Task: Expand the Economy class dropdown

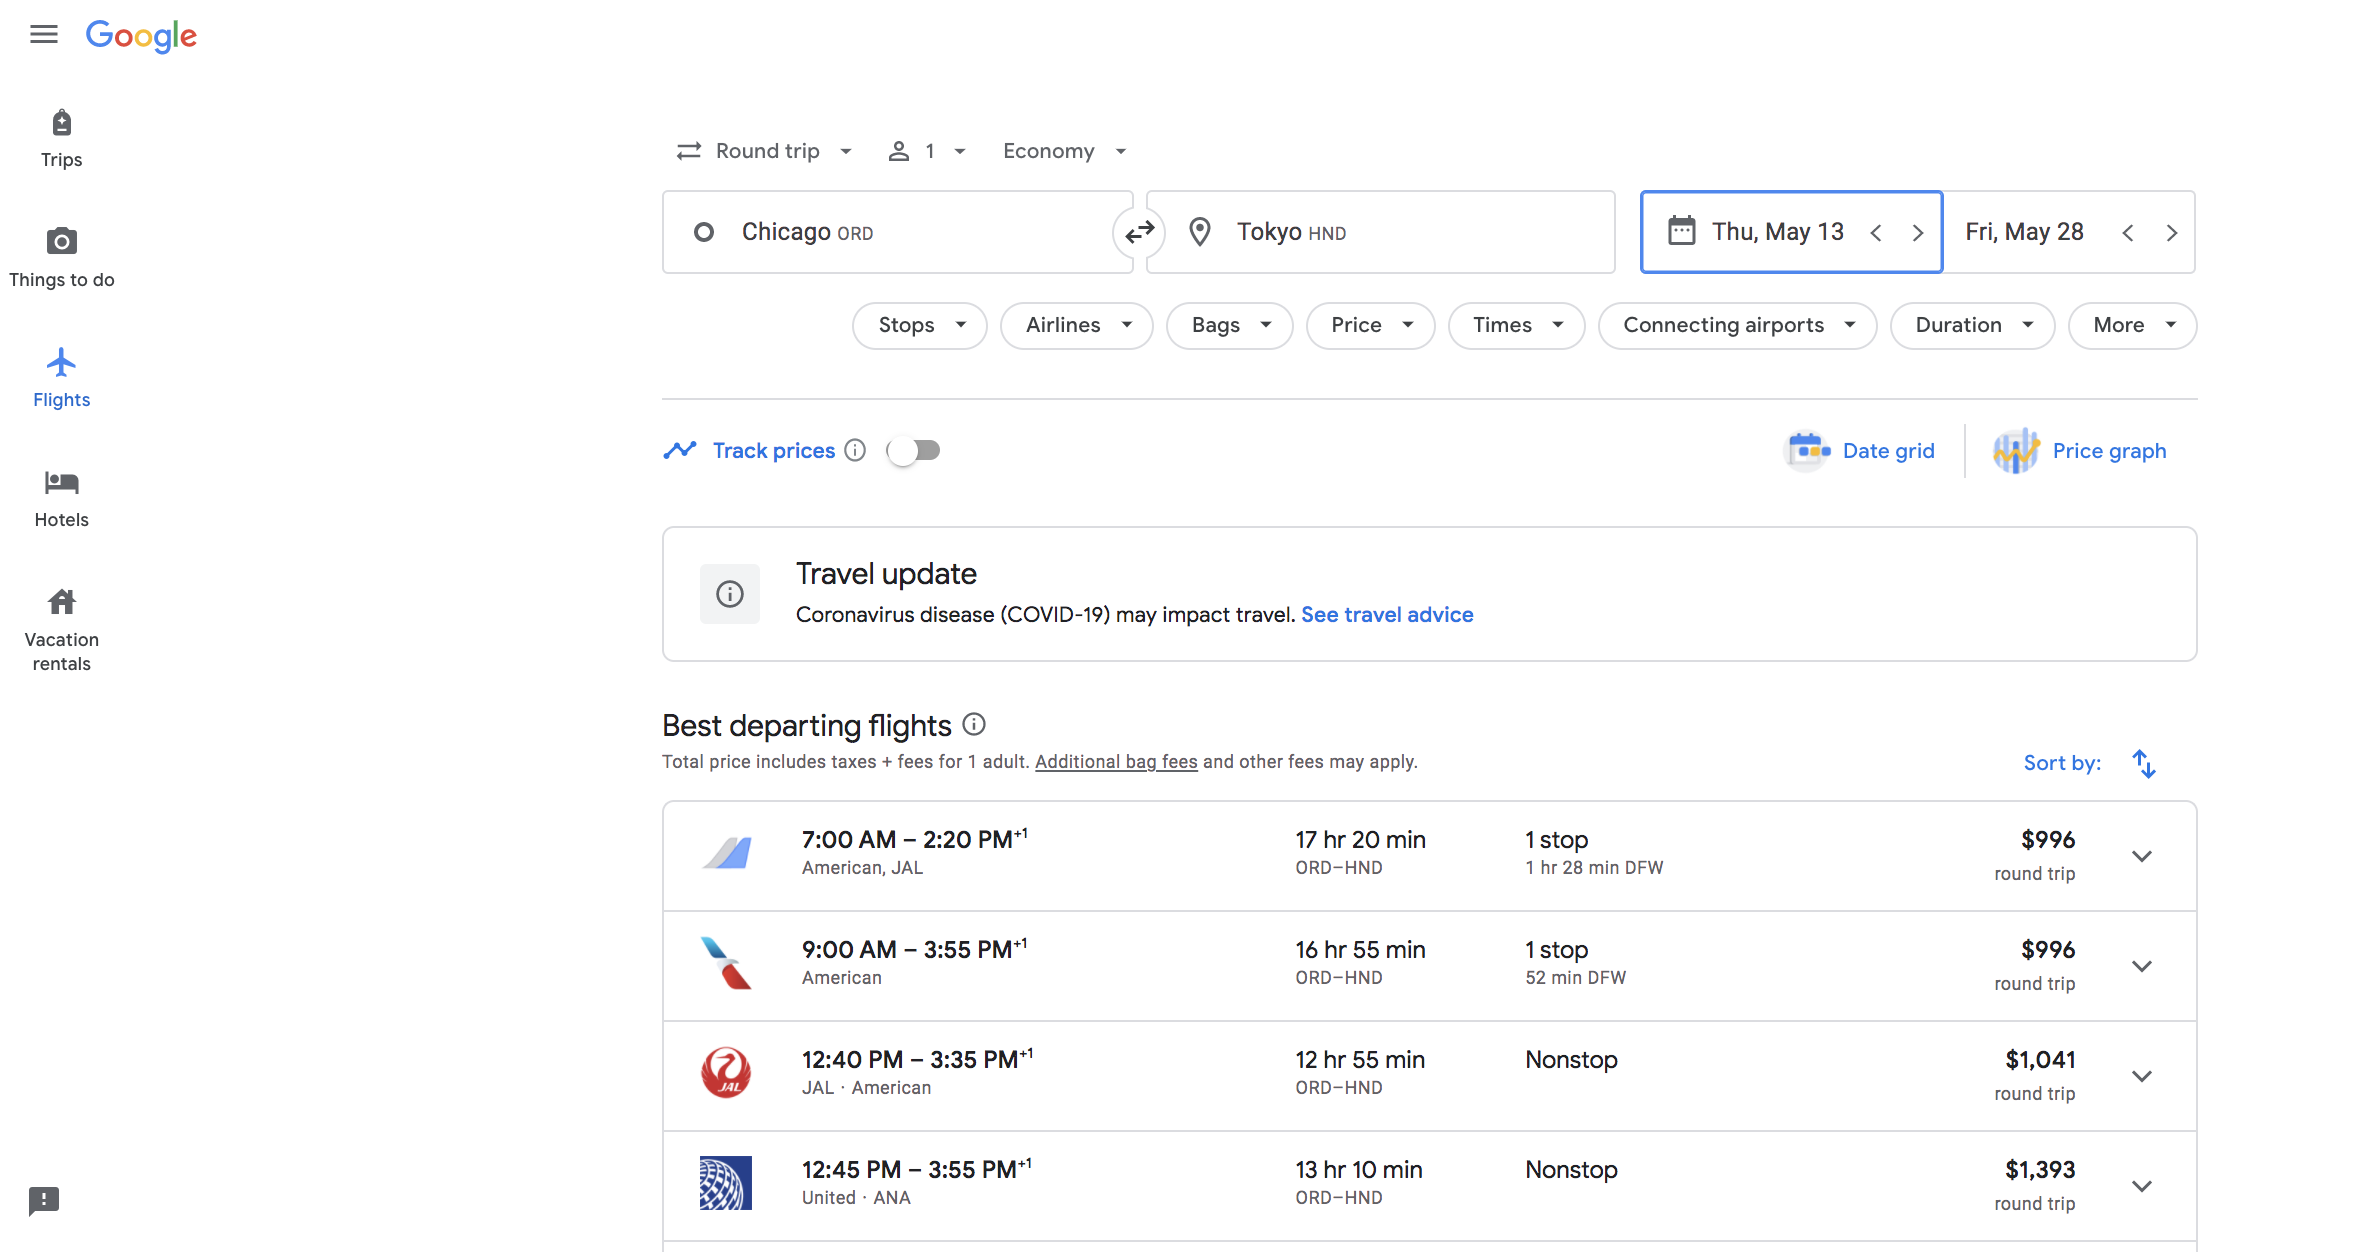Action: (x=1064, y=151)
